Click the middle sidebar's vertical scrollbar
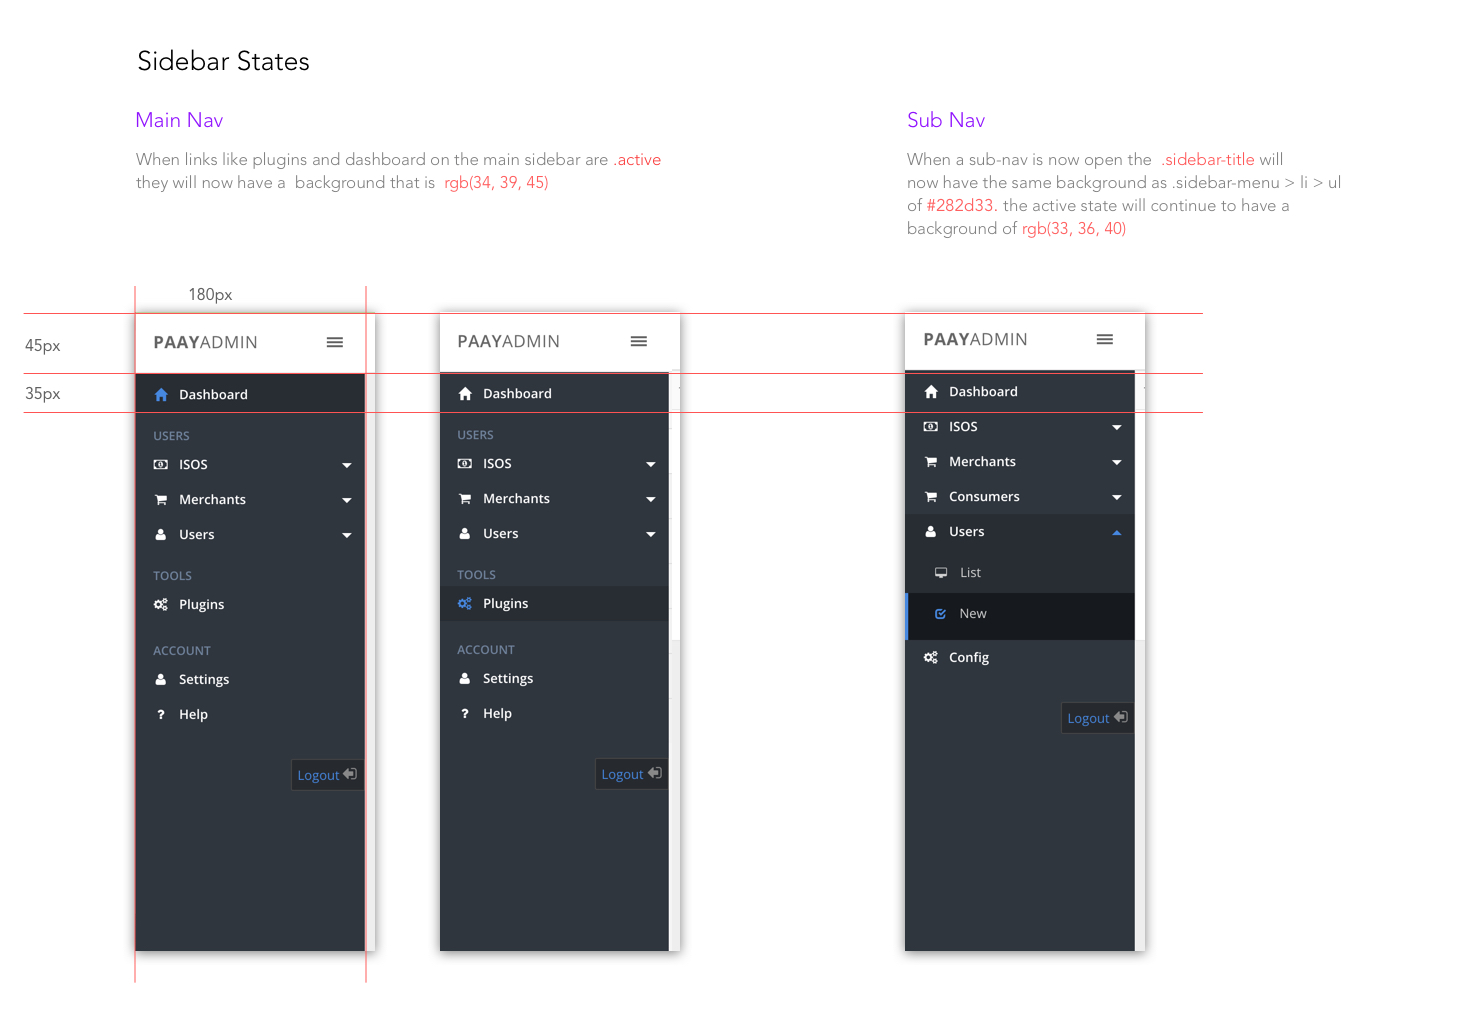The height and width of the screenshot is (1019, 1474). [x=674, y=661]
